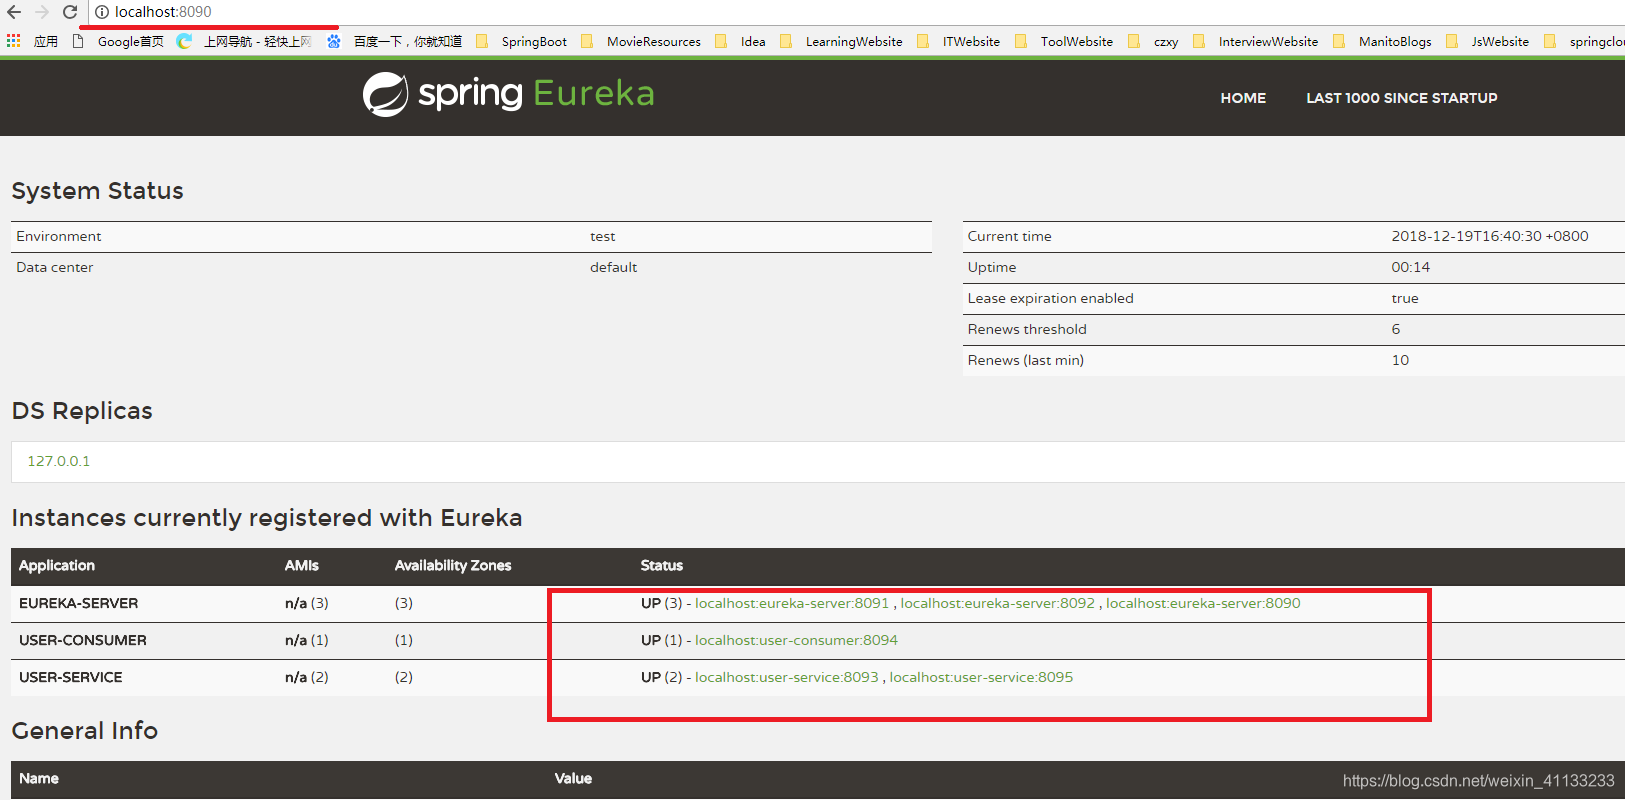Select the Data center value 'default'
This screenshot has height=800, width=1625.
[613, 267]
